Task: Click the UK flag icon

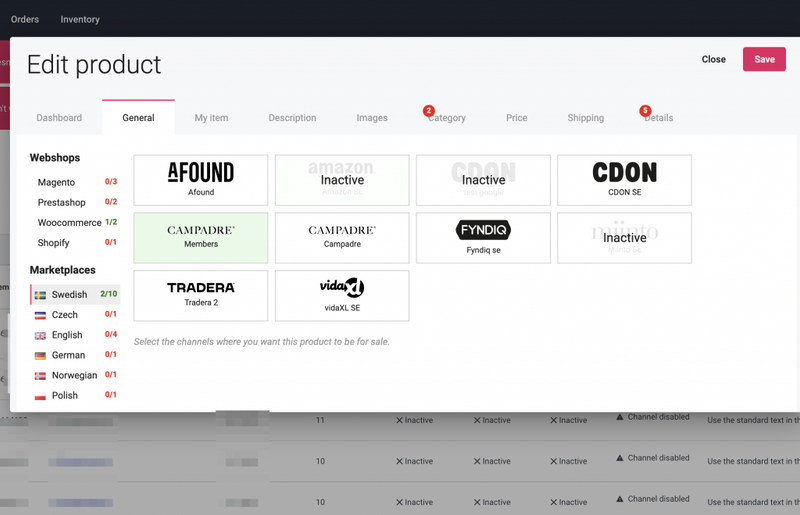Action: 40,335
